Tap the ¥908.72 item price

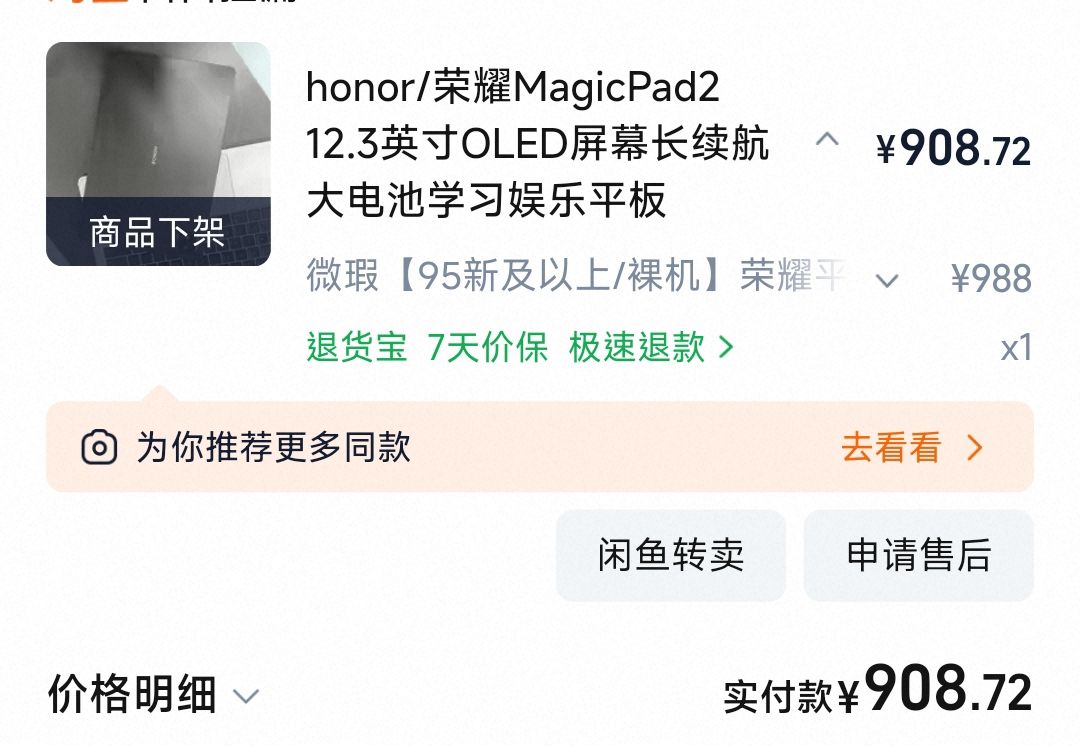(x=953, y=148)
